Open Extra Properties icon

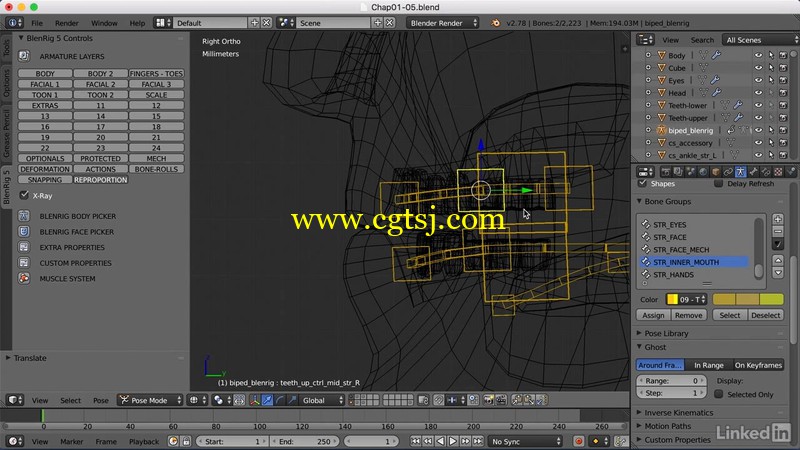click(24, 247)
